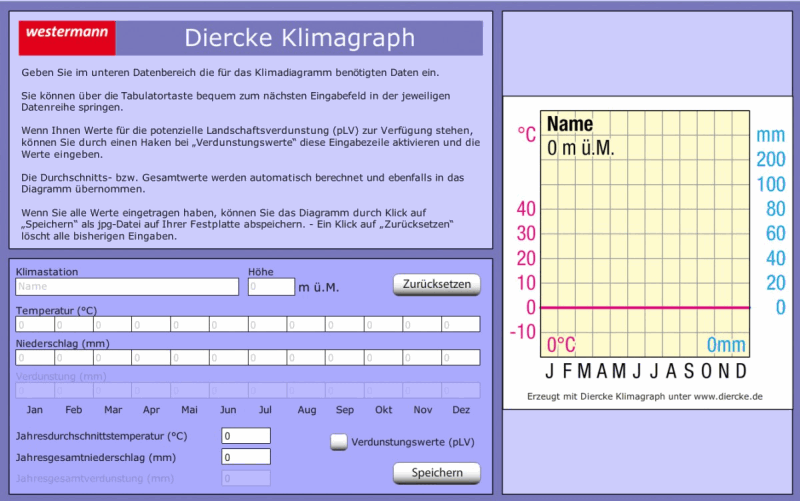Screen dimensions: 800x501
Task: Click the Diercke Klimagraph title
Action: coord(299,38)
